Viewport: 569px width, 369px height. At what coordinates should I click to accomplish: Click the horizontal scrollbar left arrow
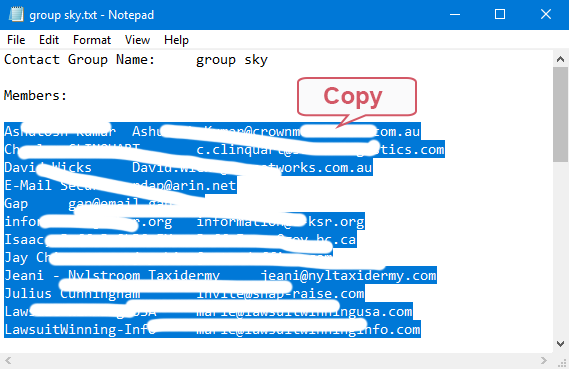(x=8, y=360)
